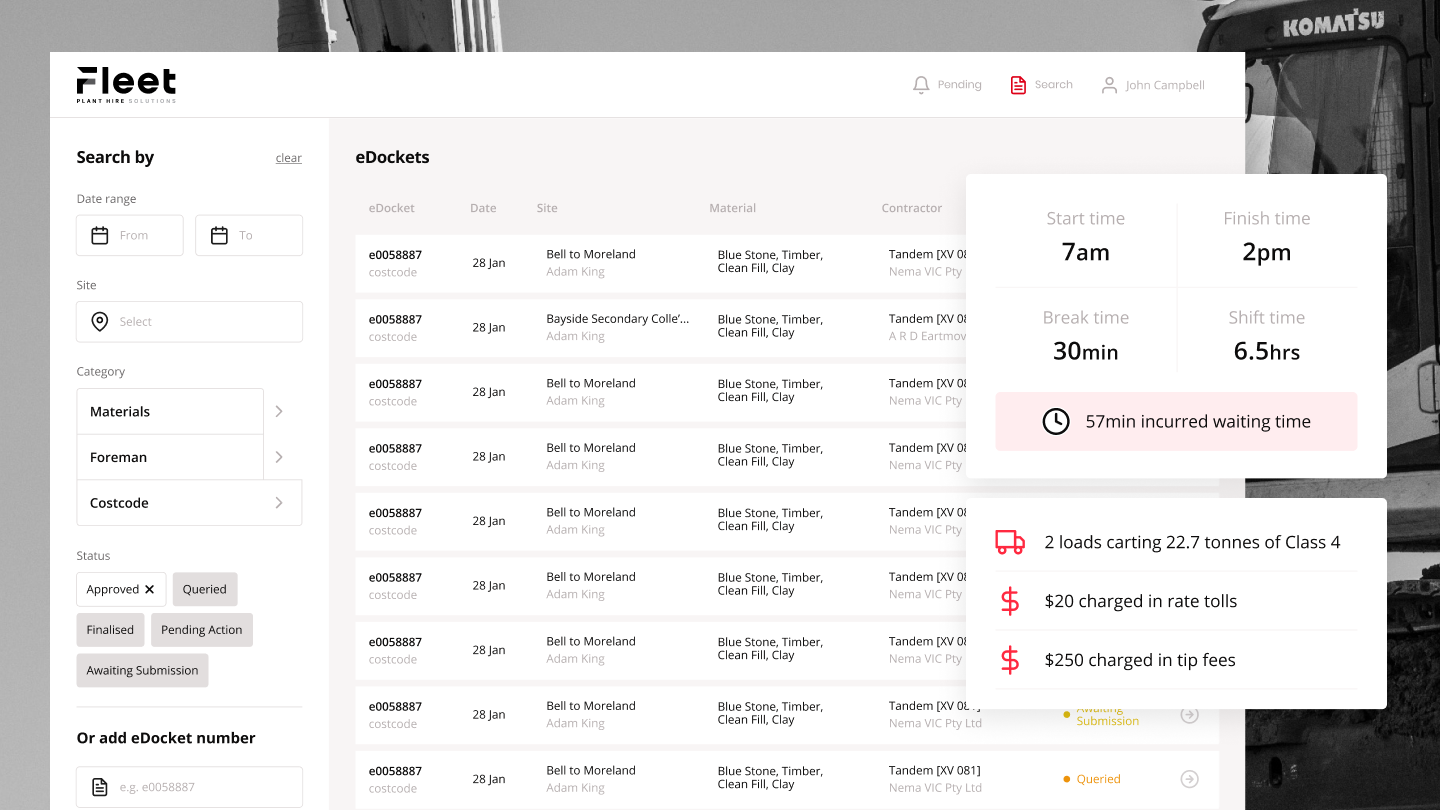Expand the Foreman category
1440x810 pixels.
(x=278, y=456)
